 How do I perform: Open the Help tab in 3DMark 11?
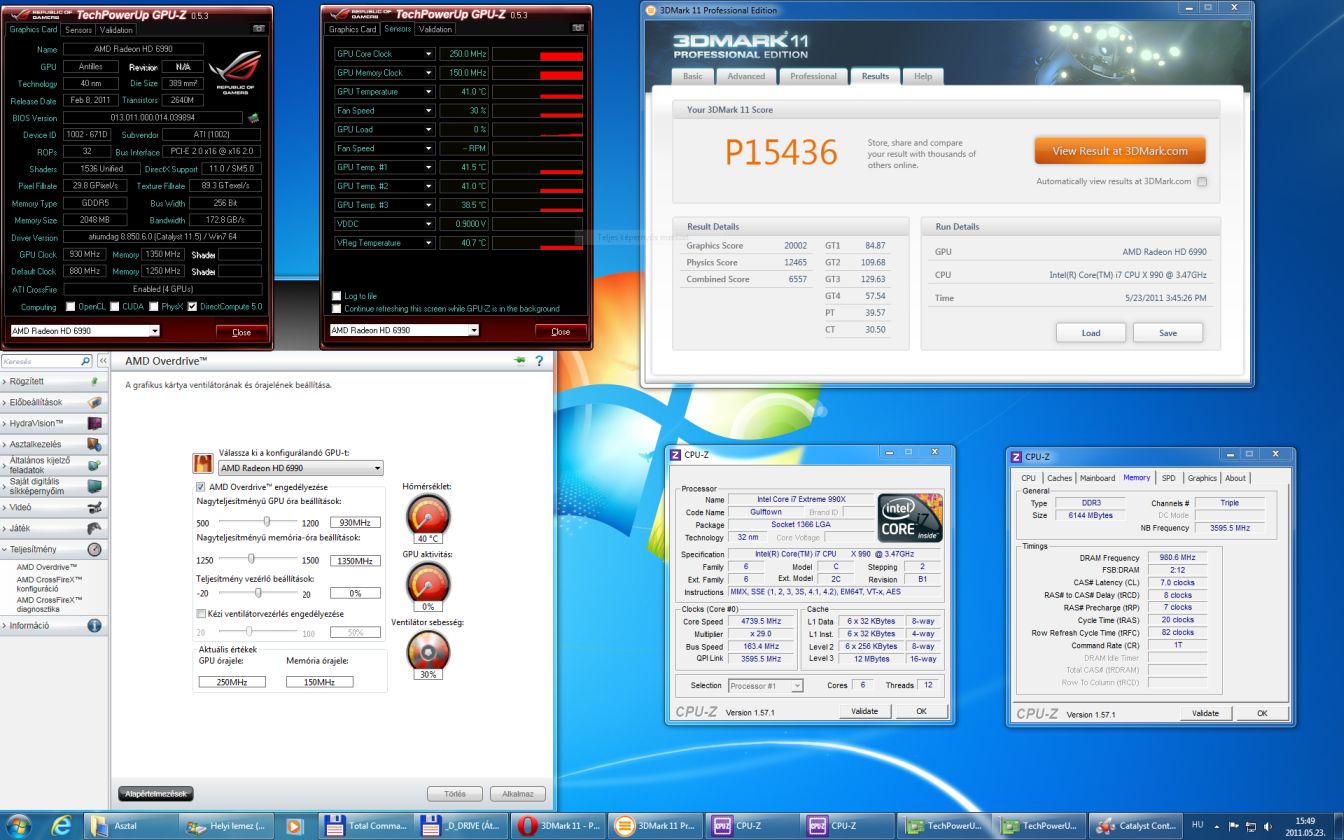(x=923, y=76)
